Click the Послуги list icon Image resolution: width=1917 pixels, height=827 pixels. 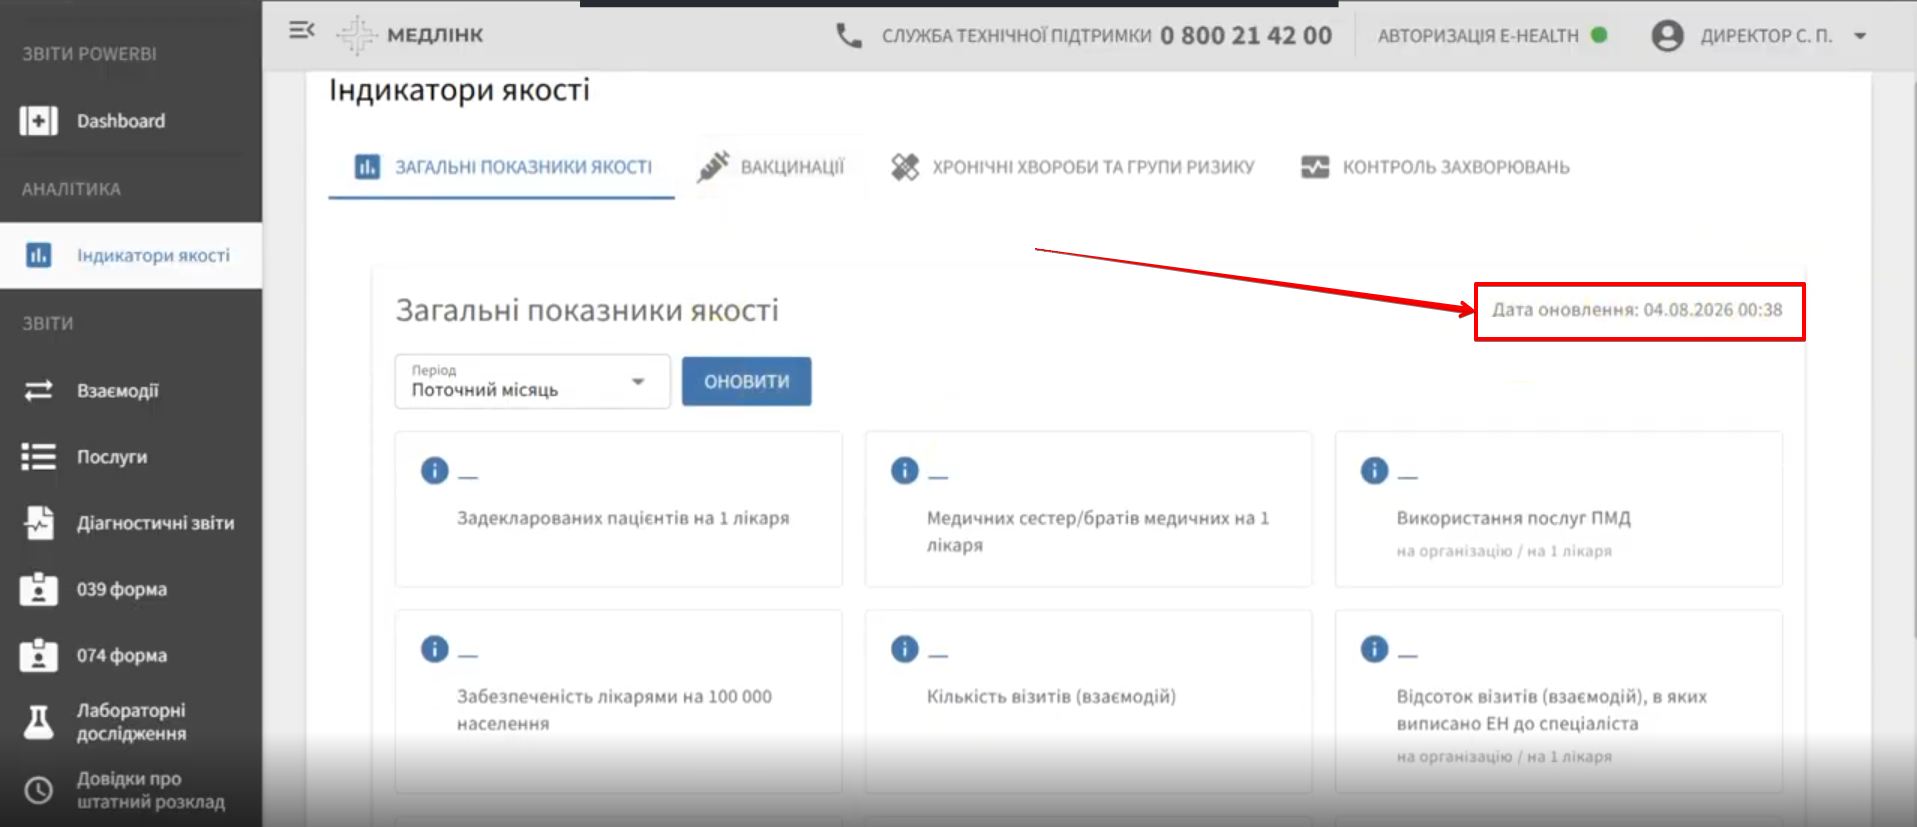[39, 457]
